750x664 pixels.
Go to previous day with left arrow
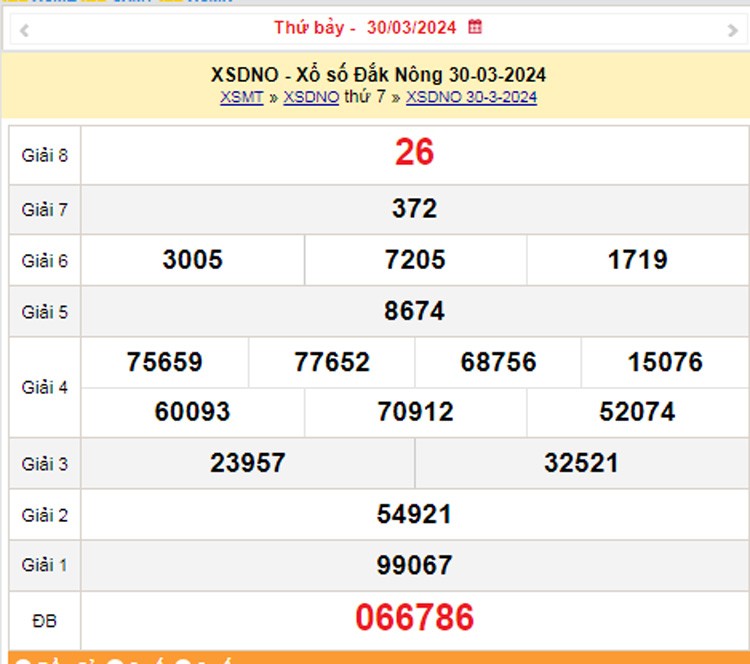24,31
